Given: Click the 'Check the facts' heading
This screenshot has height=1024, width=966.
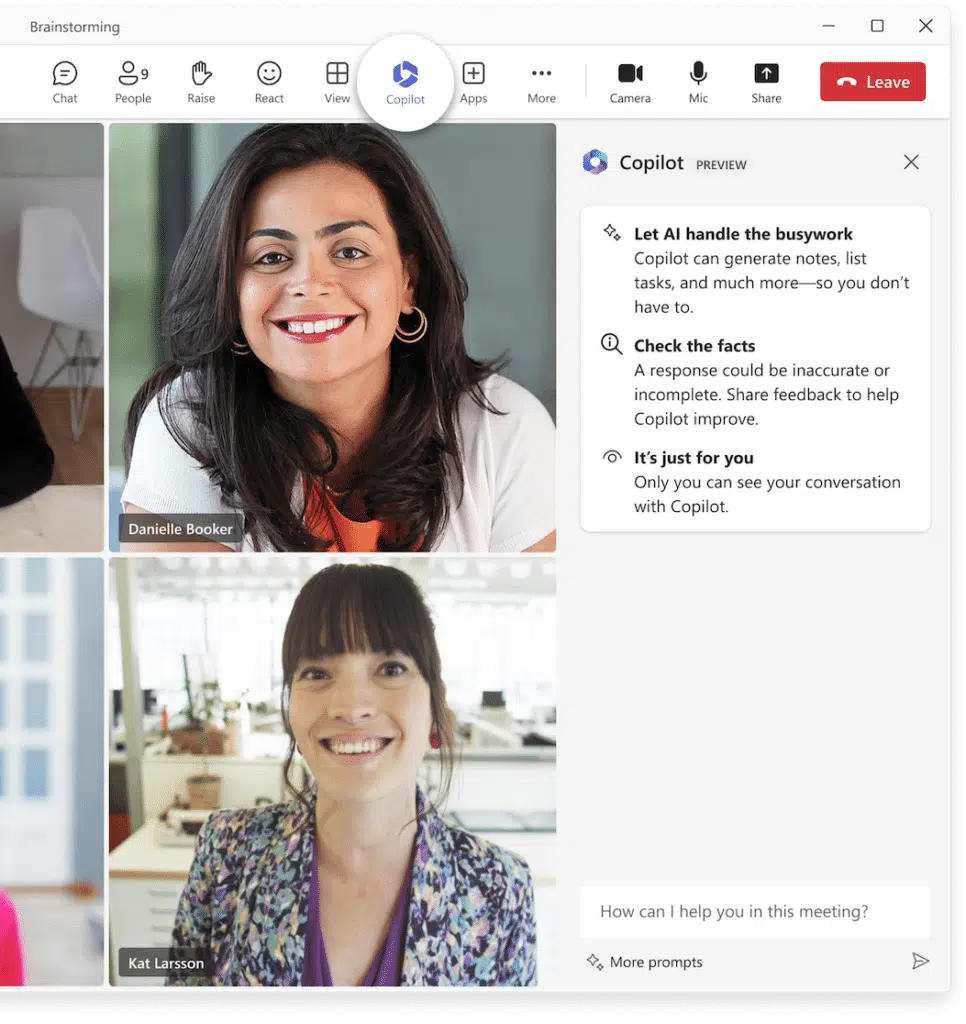Looking at the screenshot, I should coord(694,345).
